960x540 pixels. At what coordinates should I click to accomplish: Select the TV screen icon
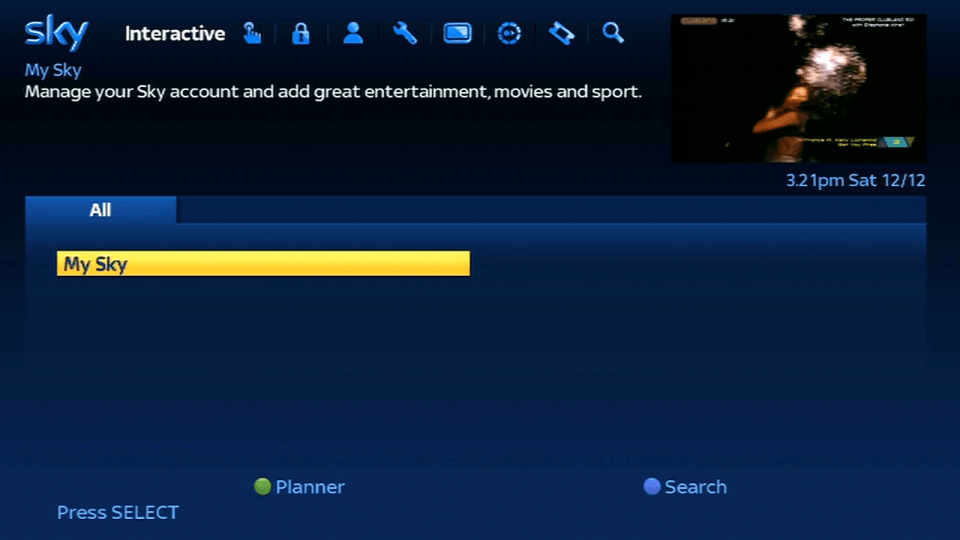coord(457,34)
